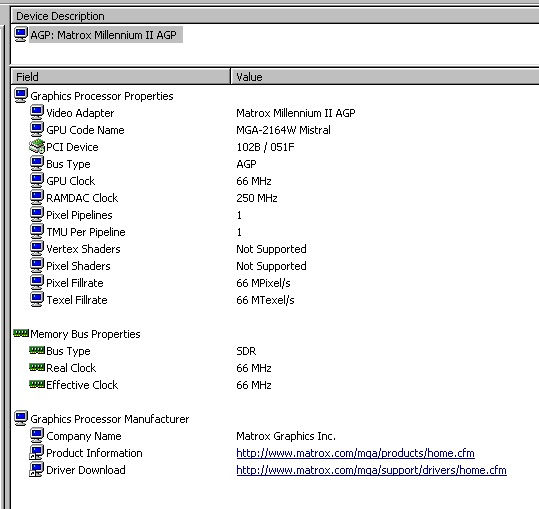This screenshot has width=539, height=509.
Task: Click the memory icon next to SDR Bus Type
Action: [37, 350]
